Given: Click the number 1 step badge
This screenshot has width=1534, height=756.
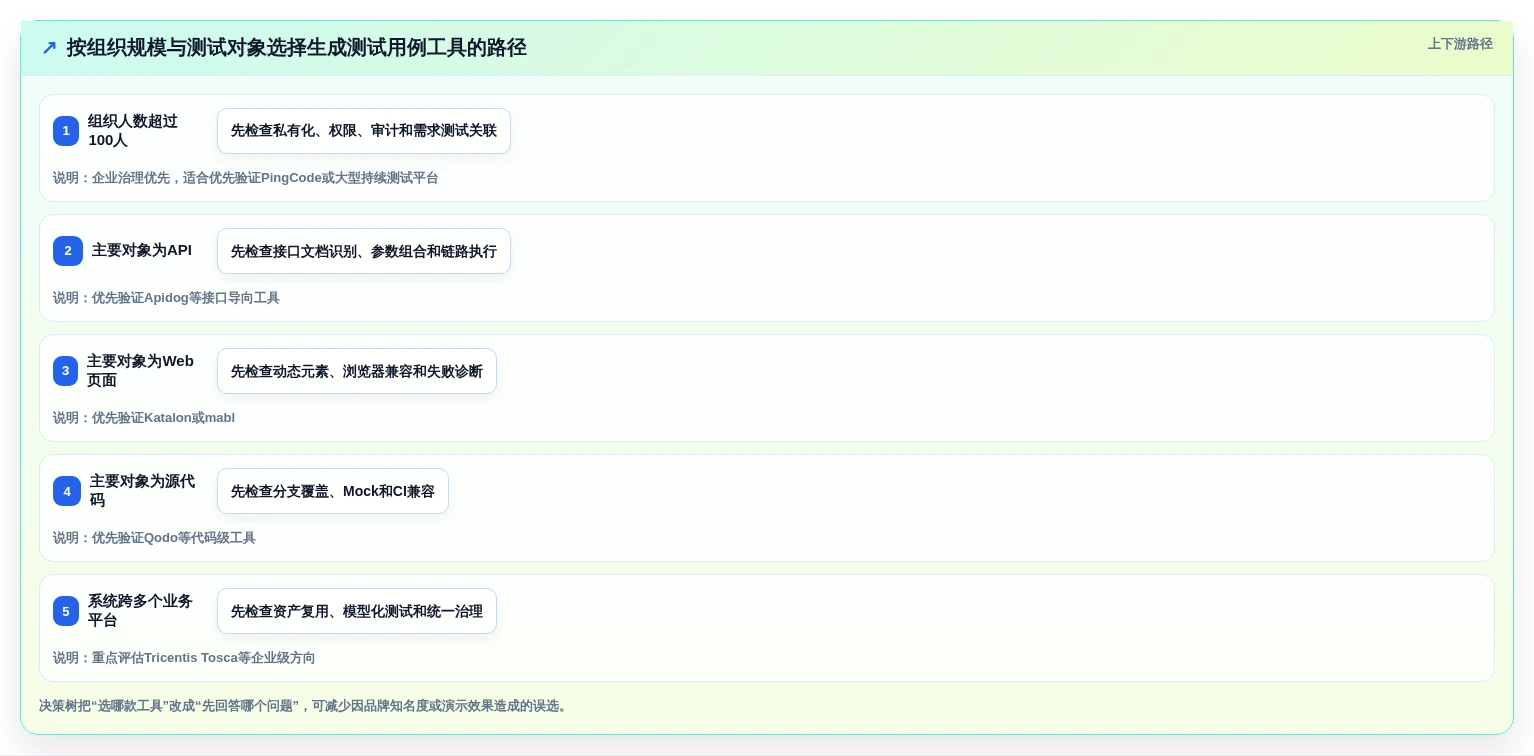Looking at the screenshot, I should [x=66, y=131].
